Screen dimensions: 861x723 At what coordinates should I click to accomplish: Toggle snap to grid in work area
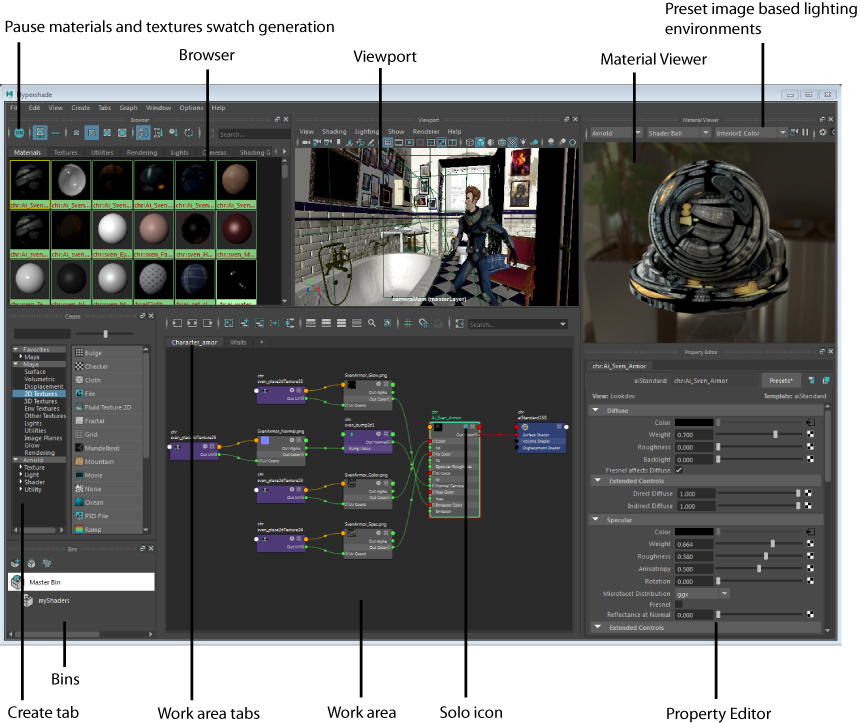[423, 323]
